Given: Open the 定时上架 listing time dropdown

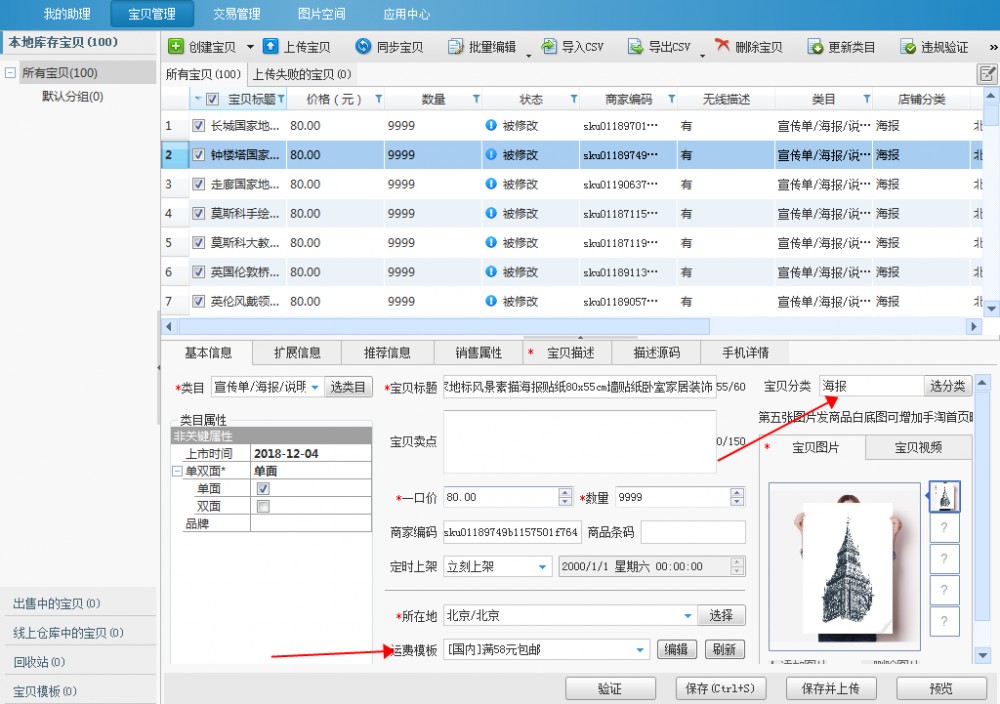Looking at the screenshot, I should (x=543, y=567).
